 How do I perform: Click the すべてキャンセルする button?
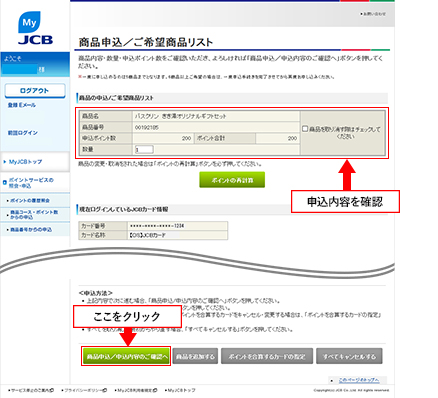click(349, 356)
